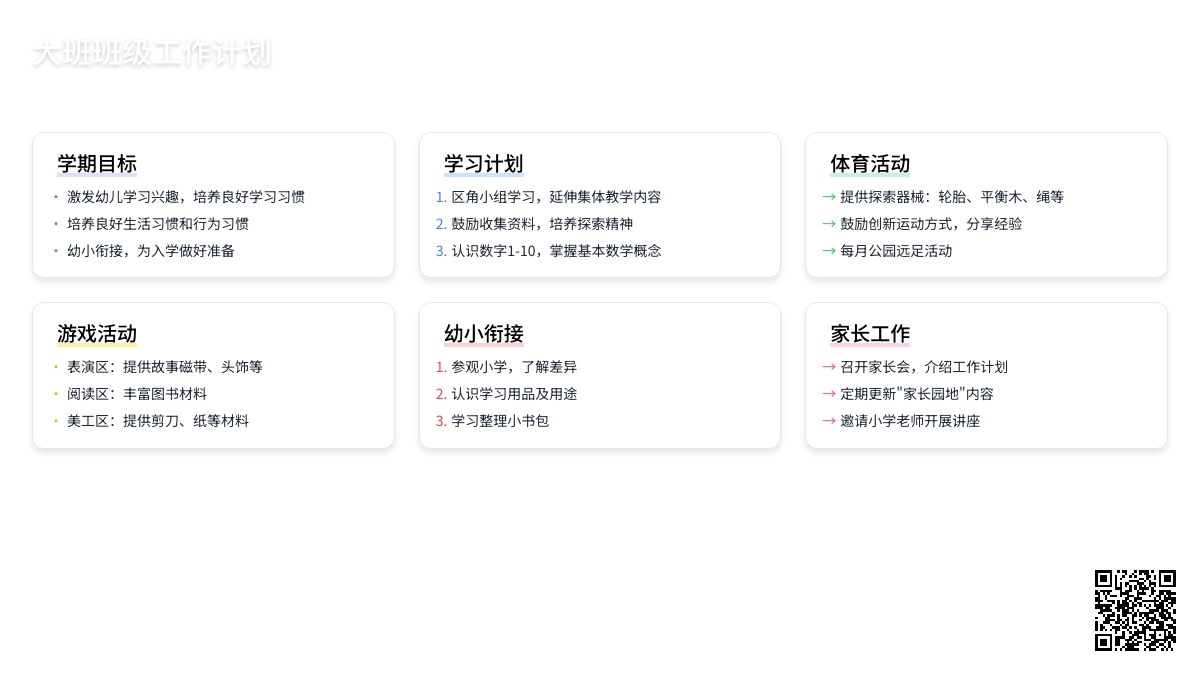This screenshot has height=675, width=1200.
Task: Click the pink arrow before 邀请小学老师开展讲座
Action: [829, 421]
